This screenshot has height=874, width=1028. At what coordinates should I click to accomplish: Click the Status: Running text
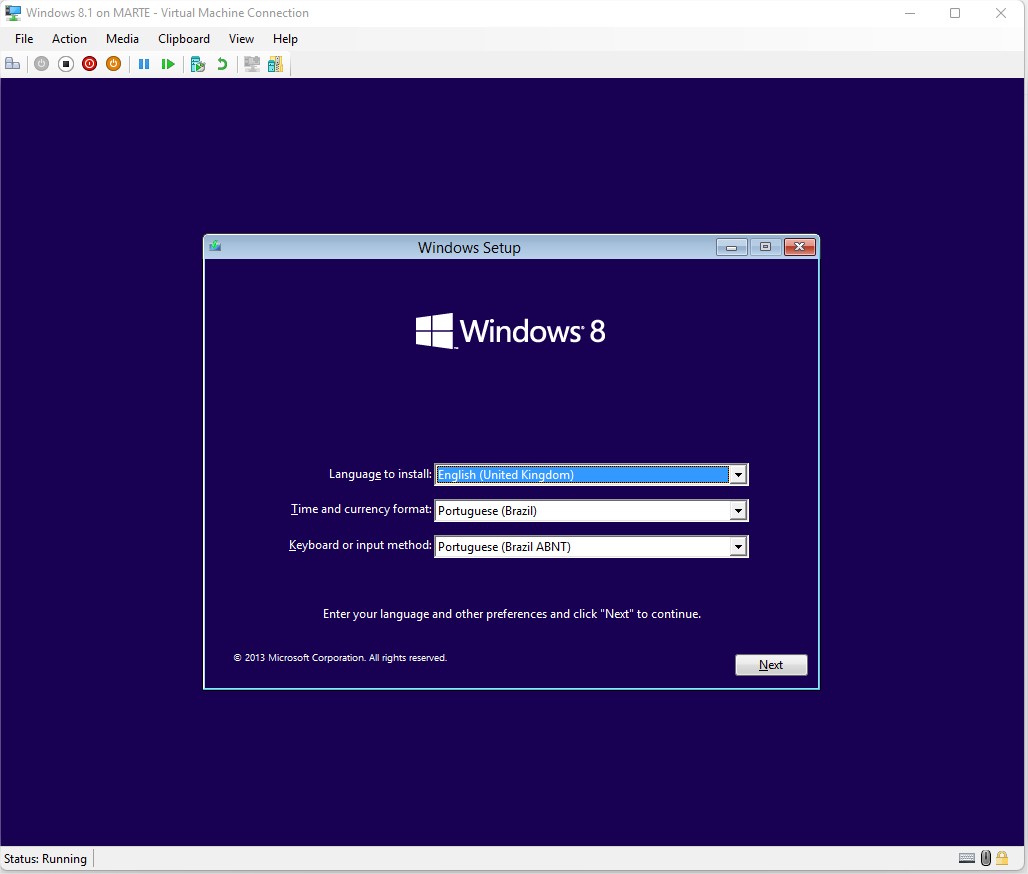pos(45,859)
